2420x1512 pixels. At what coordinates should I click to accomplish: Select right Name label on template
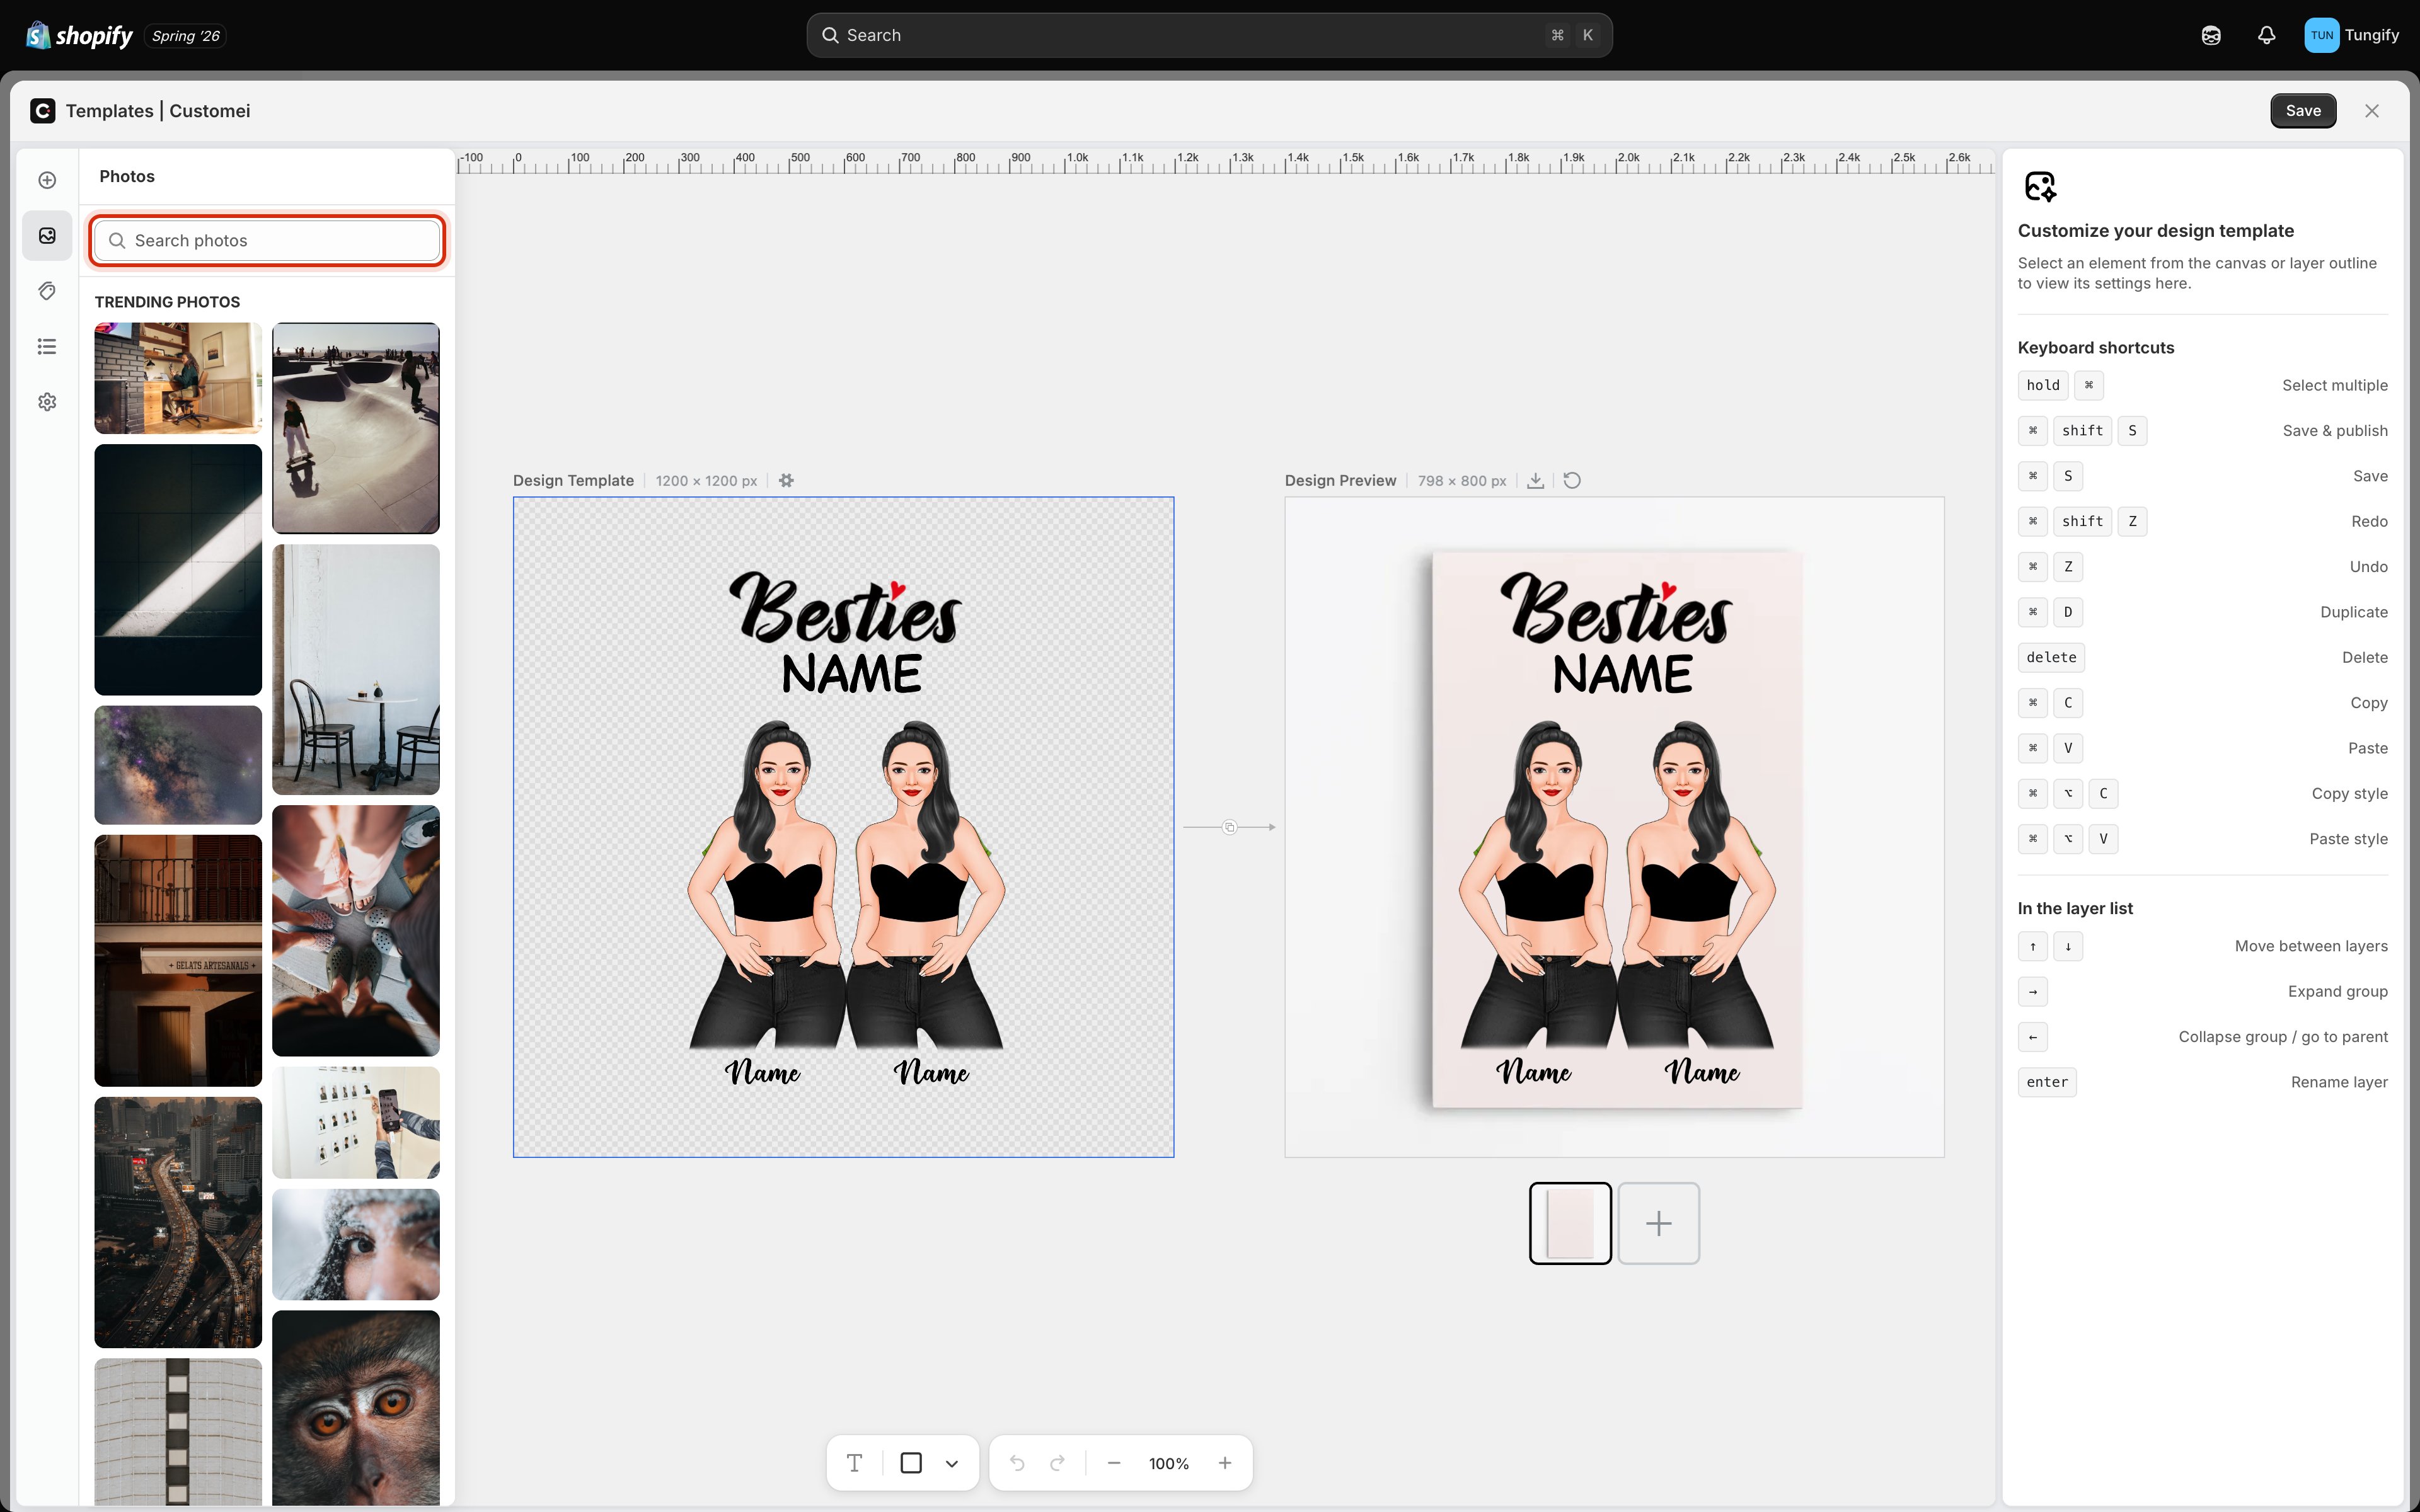931,1072
